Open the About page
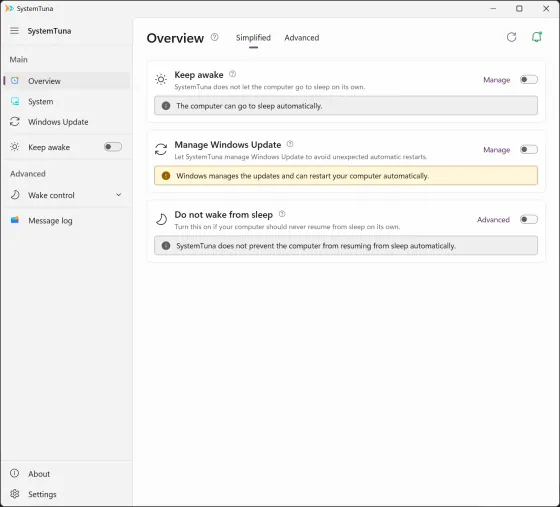This screenshot has width=560, height=507. point(67,474)
